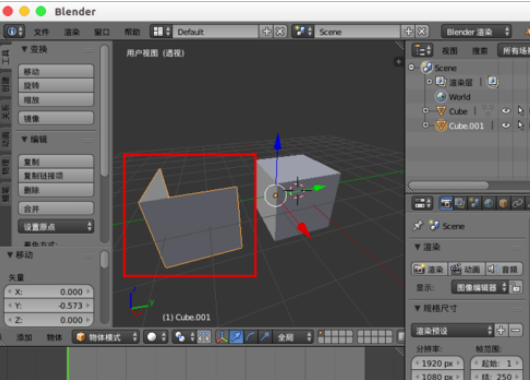This screenshot has height=380, width=530.
Task: Open the pivot point dropdown
Action: pos(184,337)
